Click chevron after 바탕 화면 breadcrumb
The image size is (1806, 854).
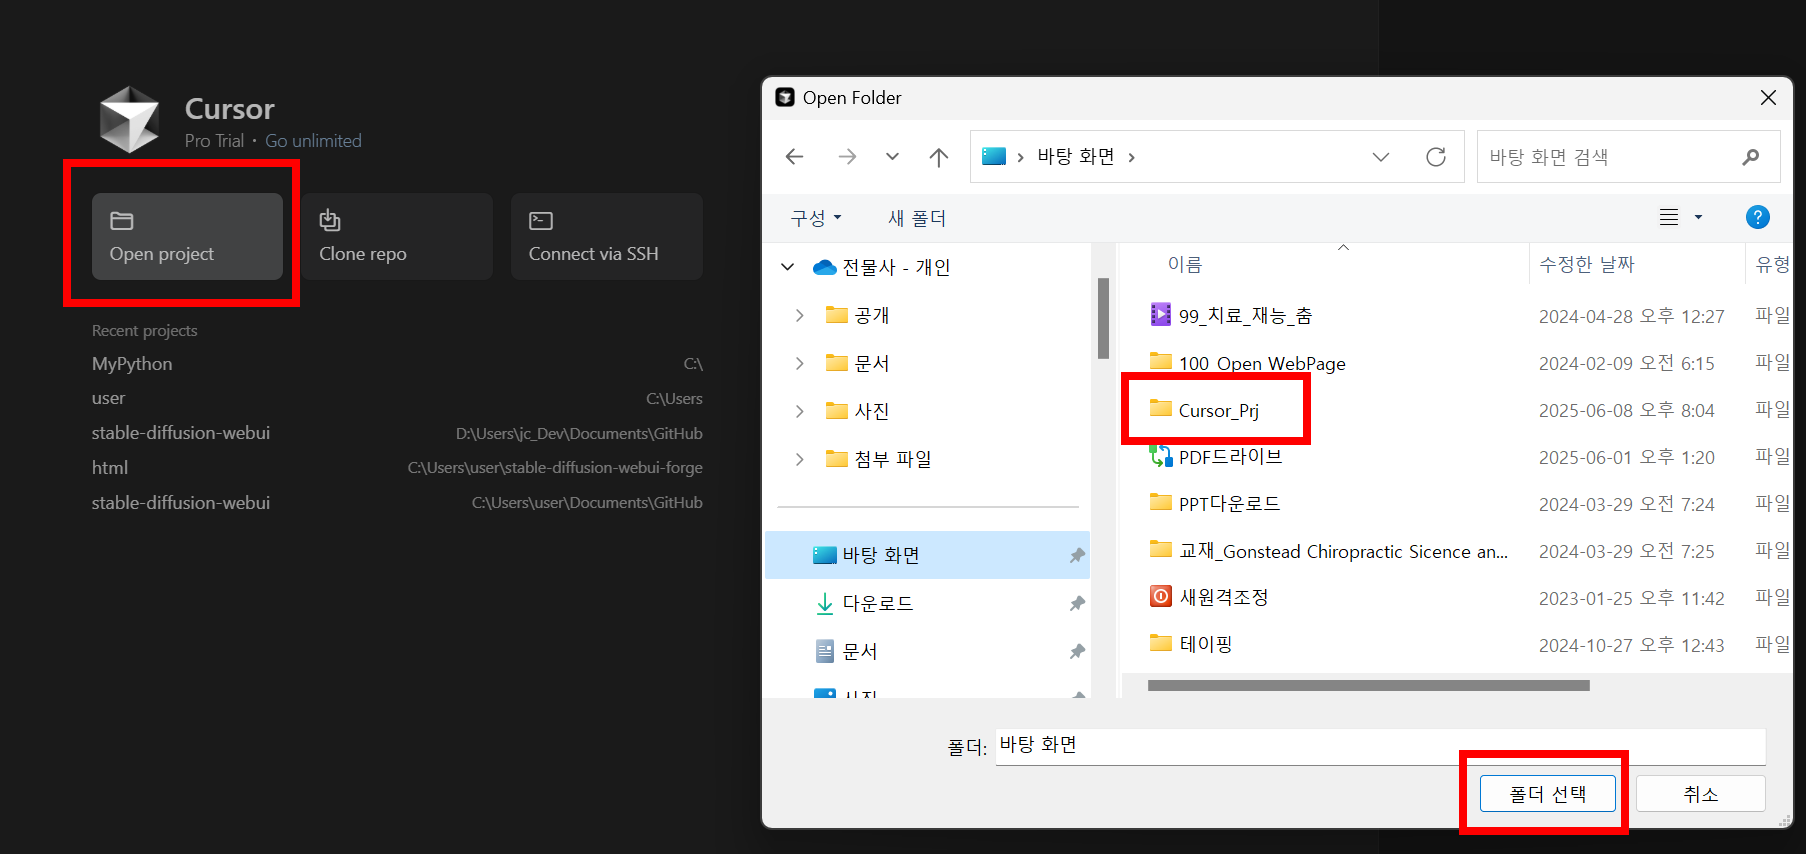[x=1131, y=157]
